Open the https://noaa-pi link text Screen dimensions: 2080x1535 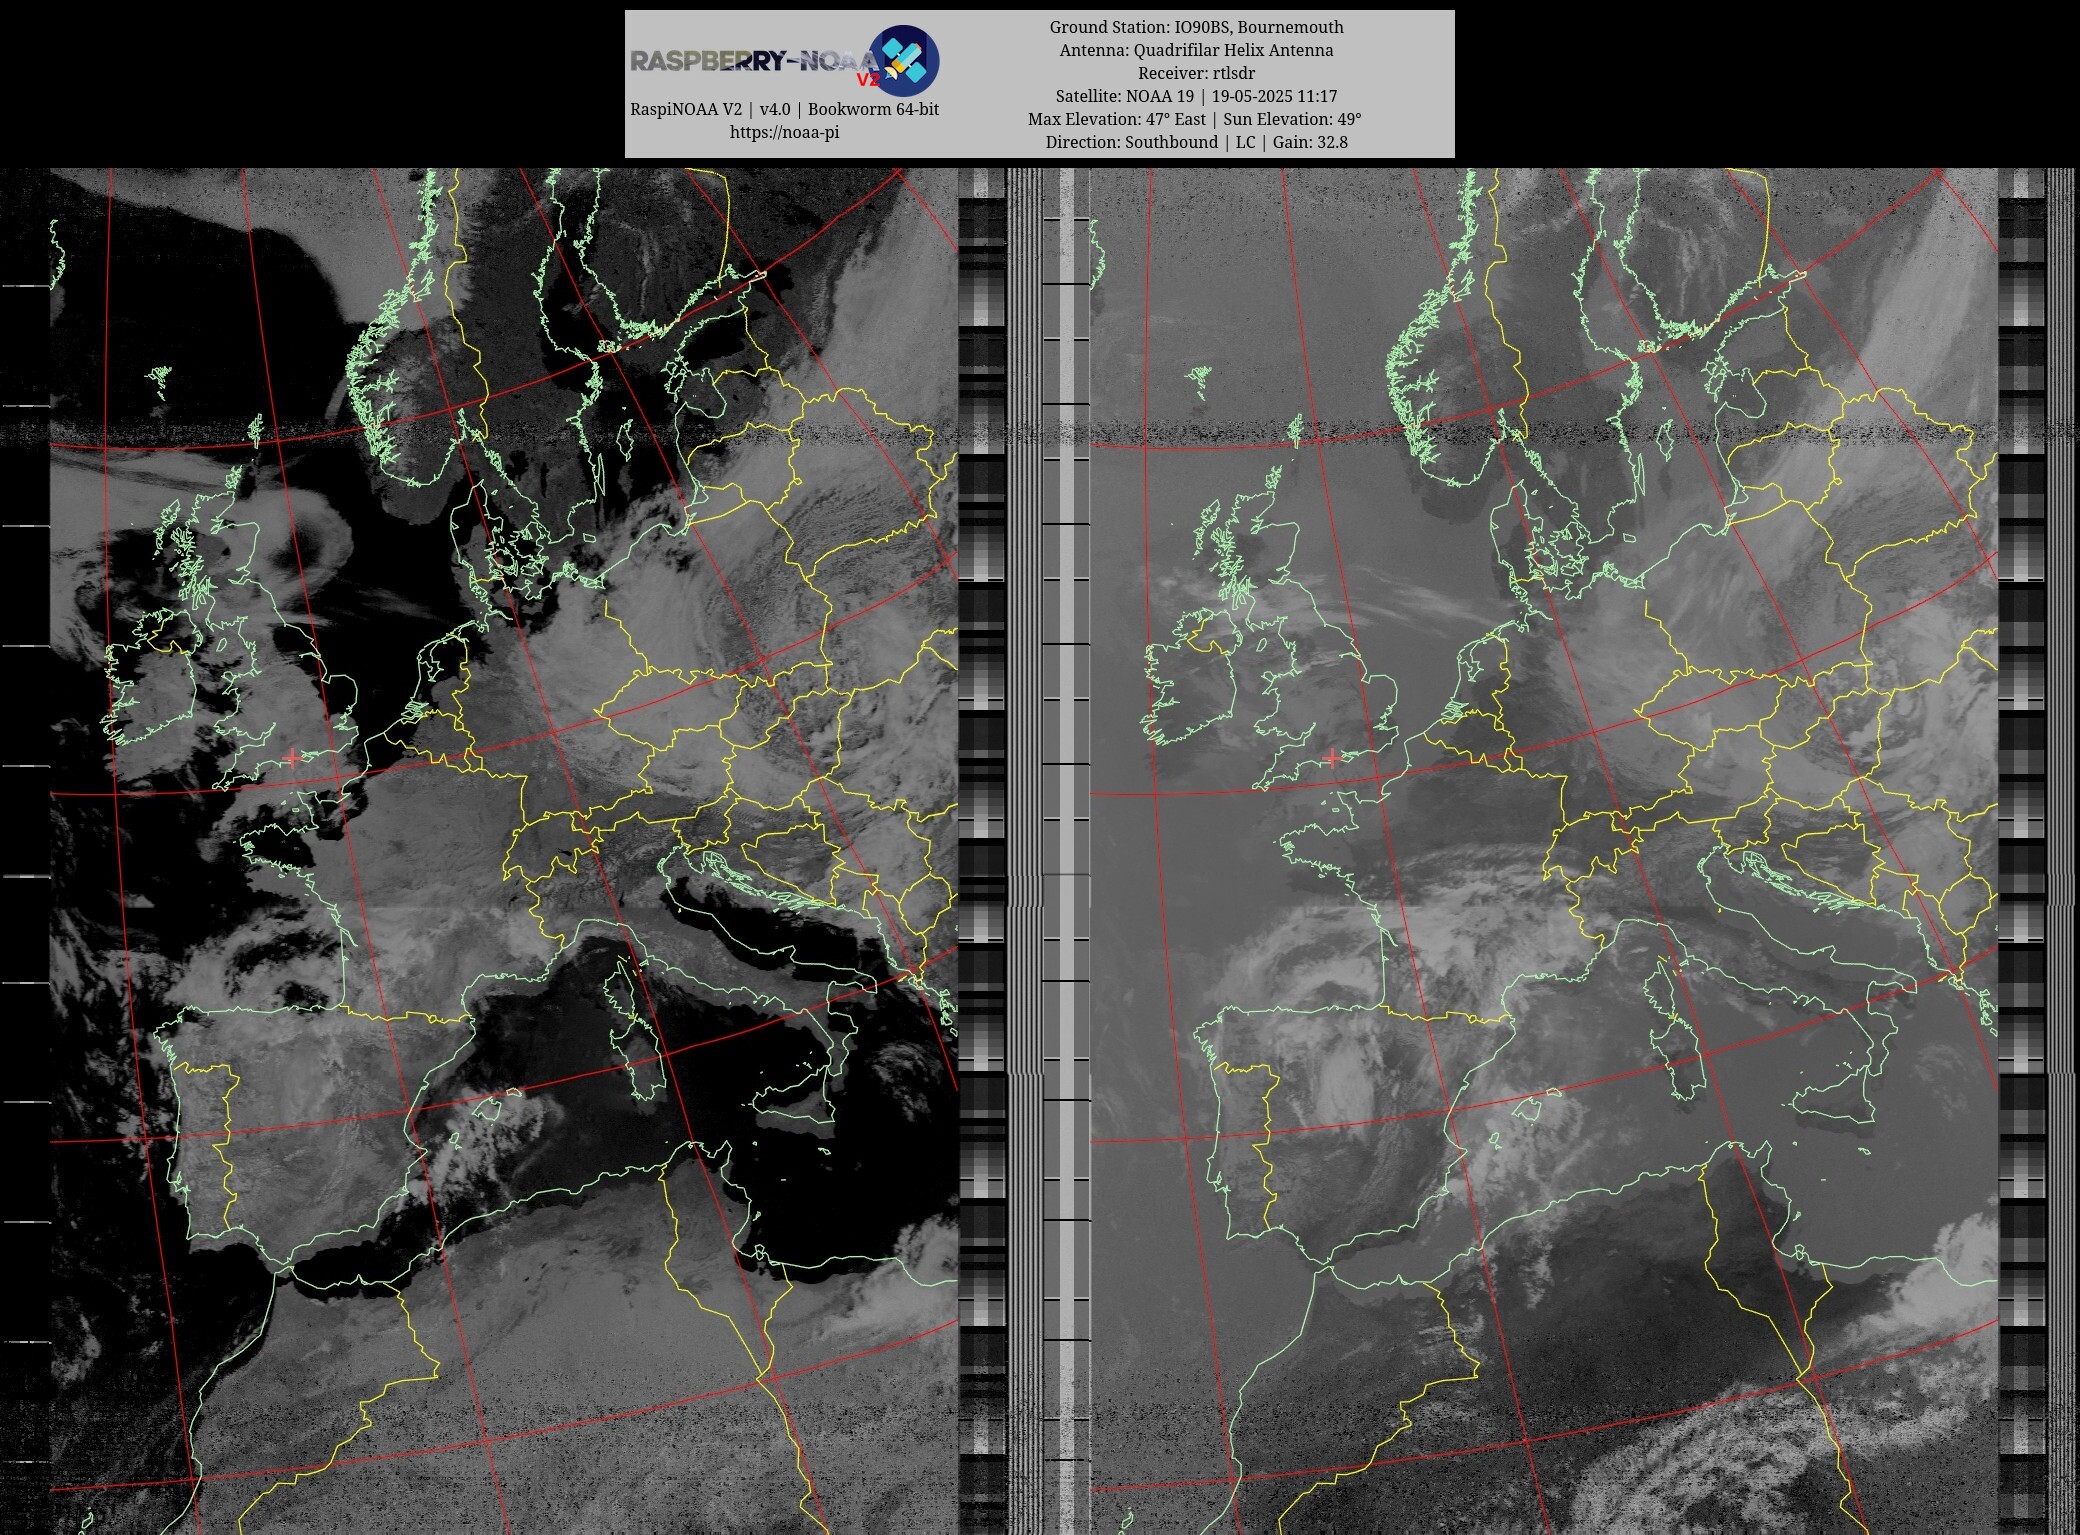[x=784, y=132]
